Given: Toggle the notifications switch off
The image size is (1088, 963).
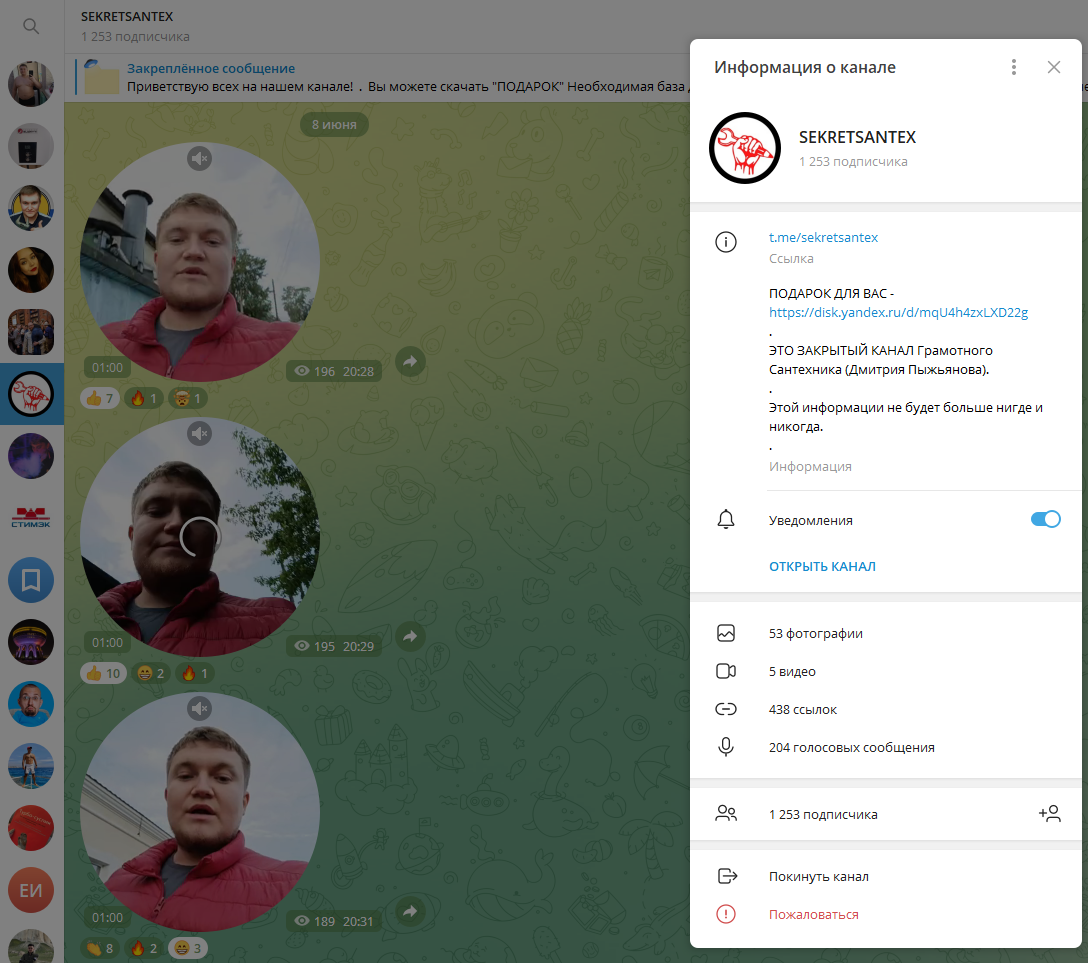Looking at the screenshot, I should pos(1045,519).
